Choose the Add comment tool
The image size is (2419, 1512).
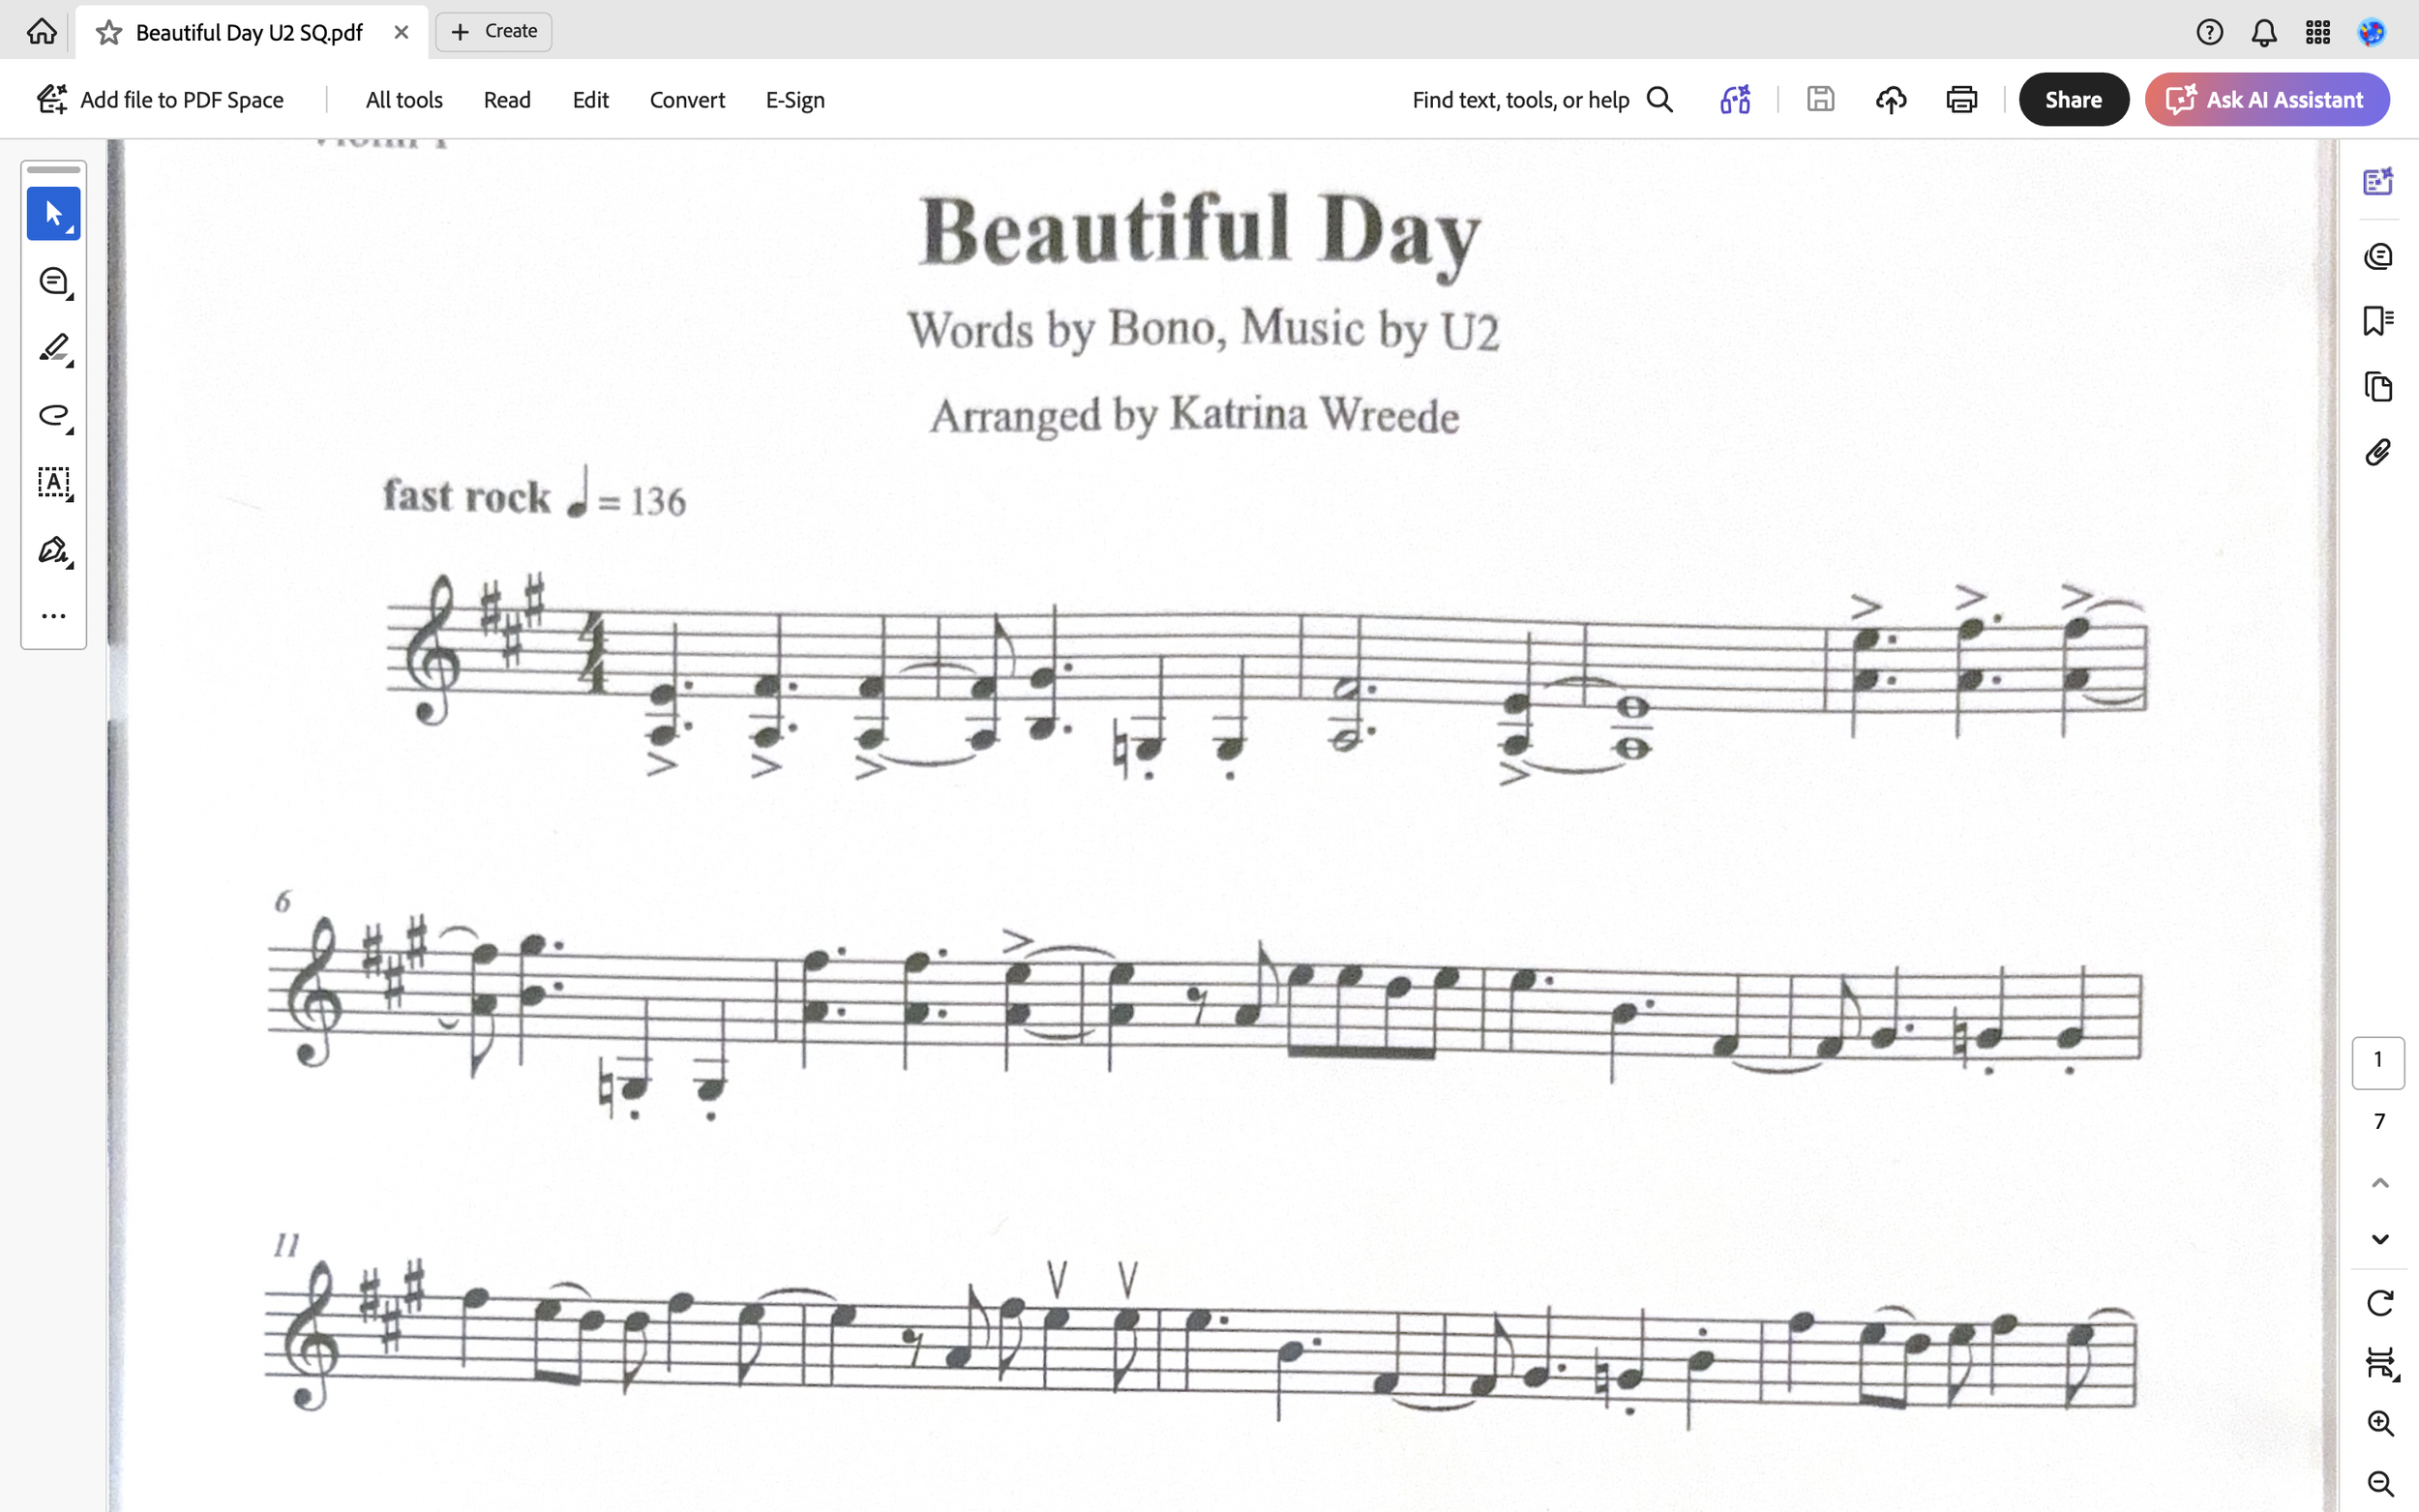click(54, 281)
